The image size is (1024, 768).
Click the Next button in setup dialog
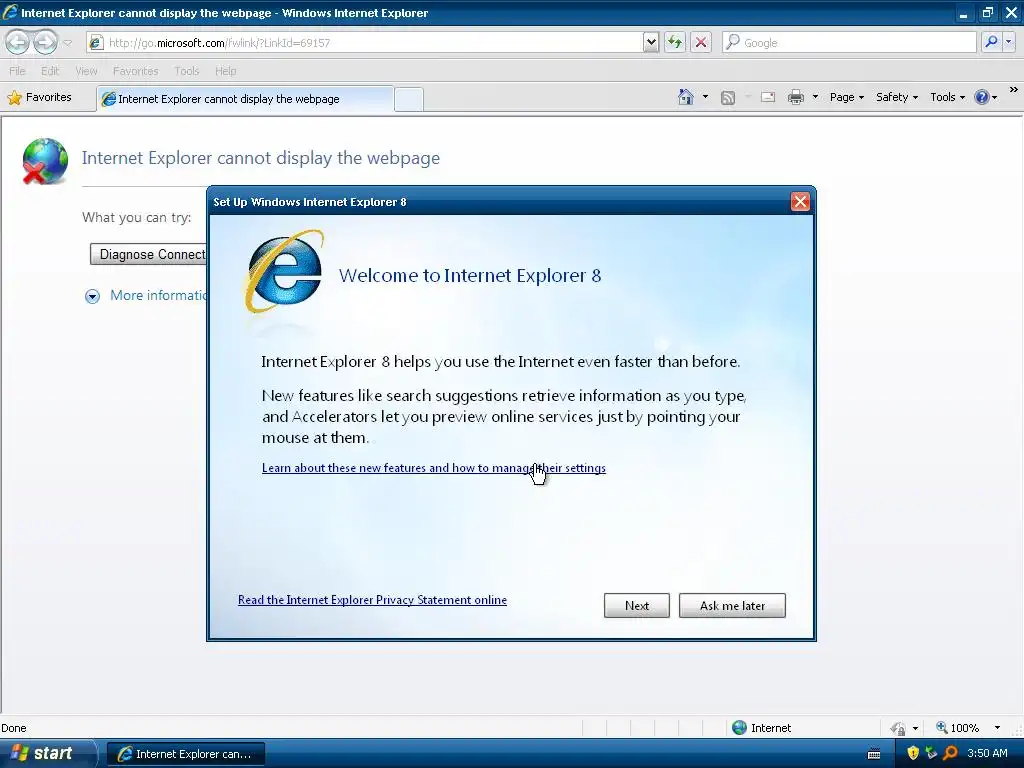point(637,605)
